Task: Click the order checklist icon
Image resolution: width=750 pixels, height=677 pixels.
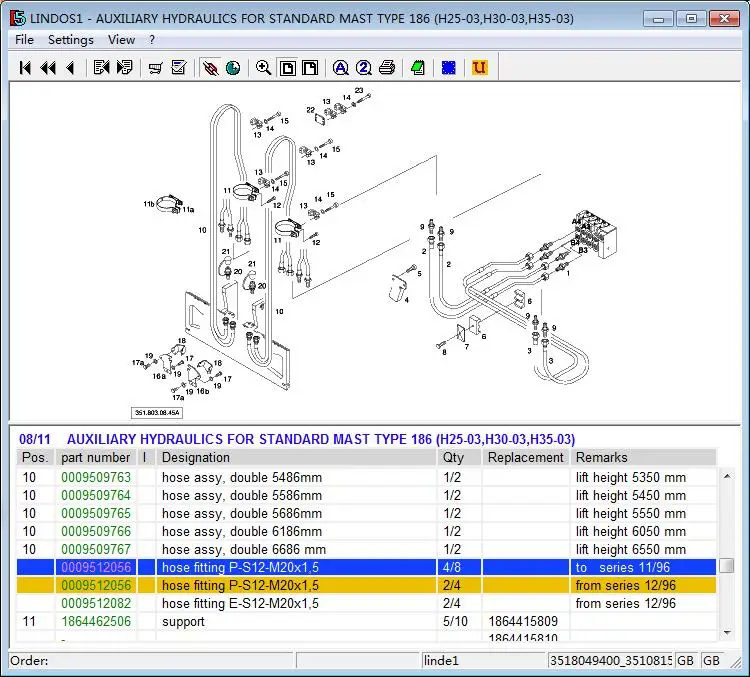Action: click(179, 68)
